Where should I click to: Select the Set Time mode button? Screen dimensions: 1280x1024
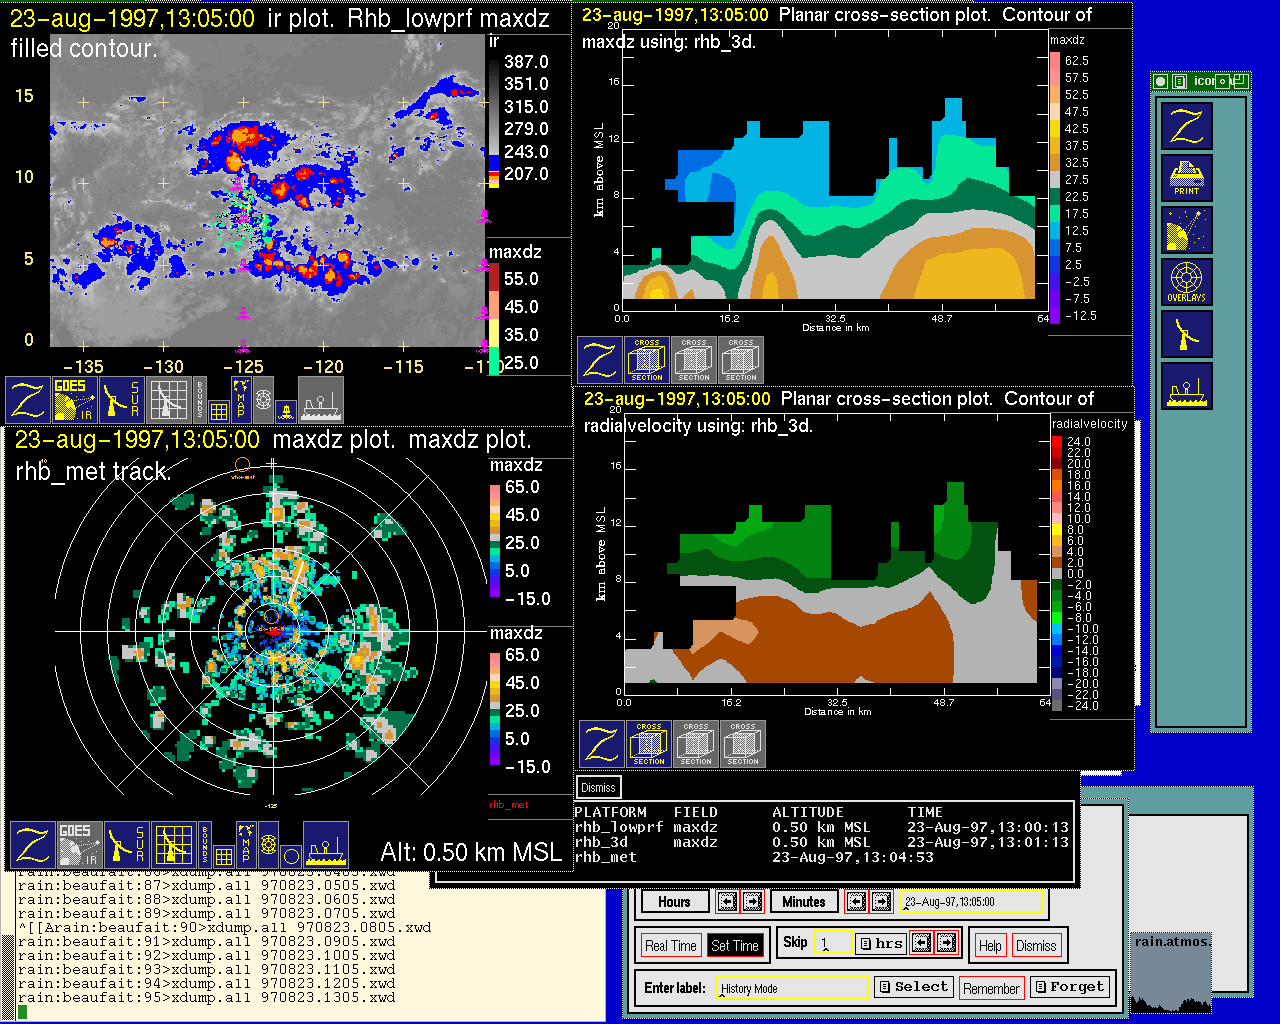735,945
